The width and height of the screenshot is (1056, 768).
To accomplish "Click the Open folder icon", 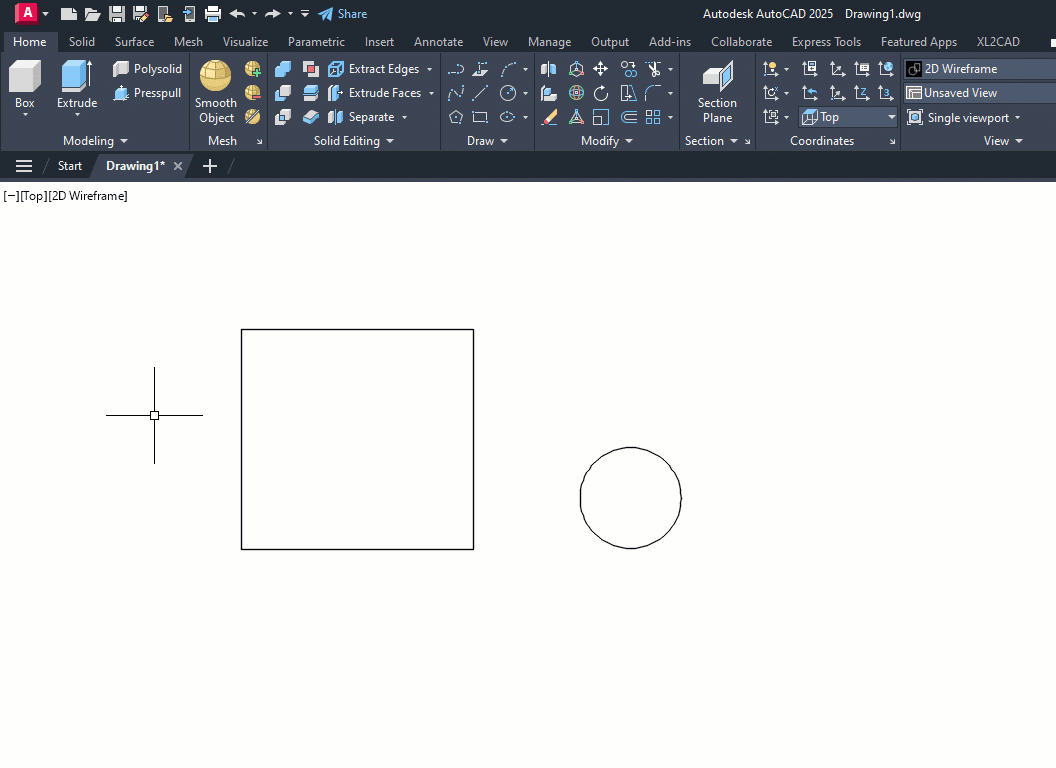I will (92, 13).
